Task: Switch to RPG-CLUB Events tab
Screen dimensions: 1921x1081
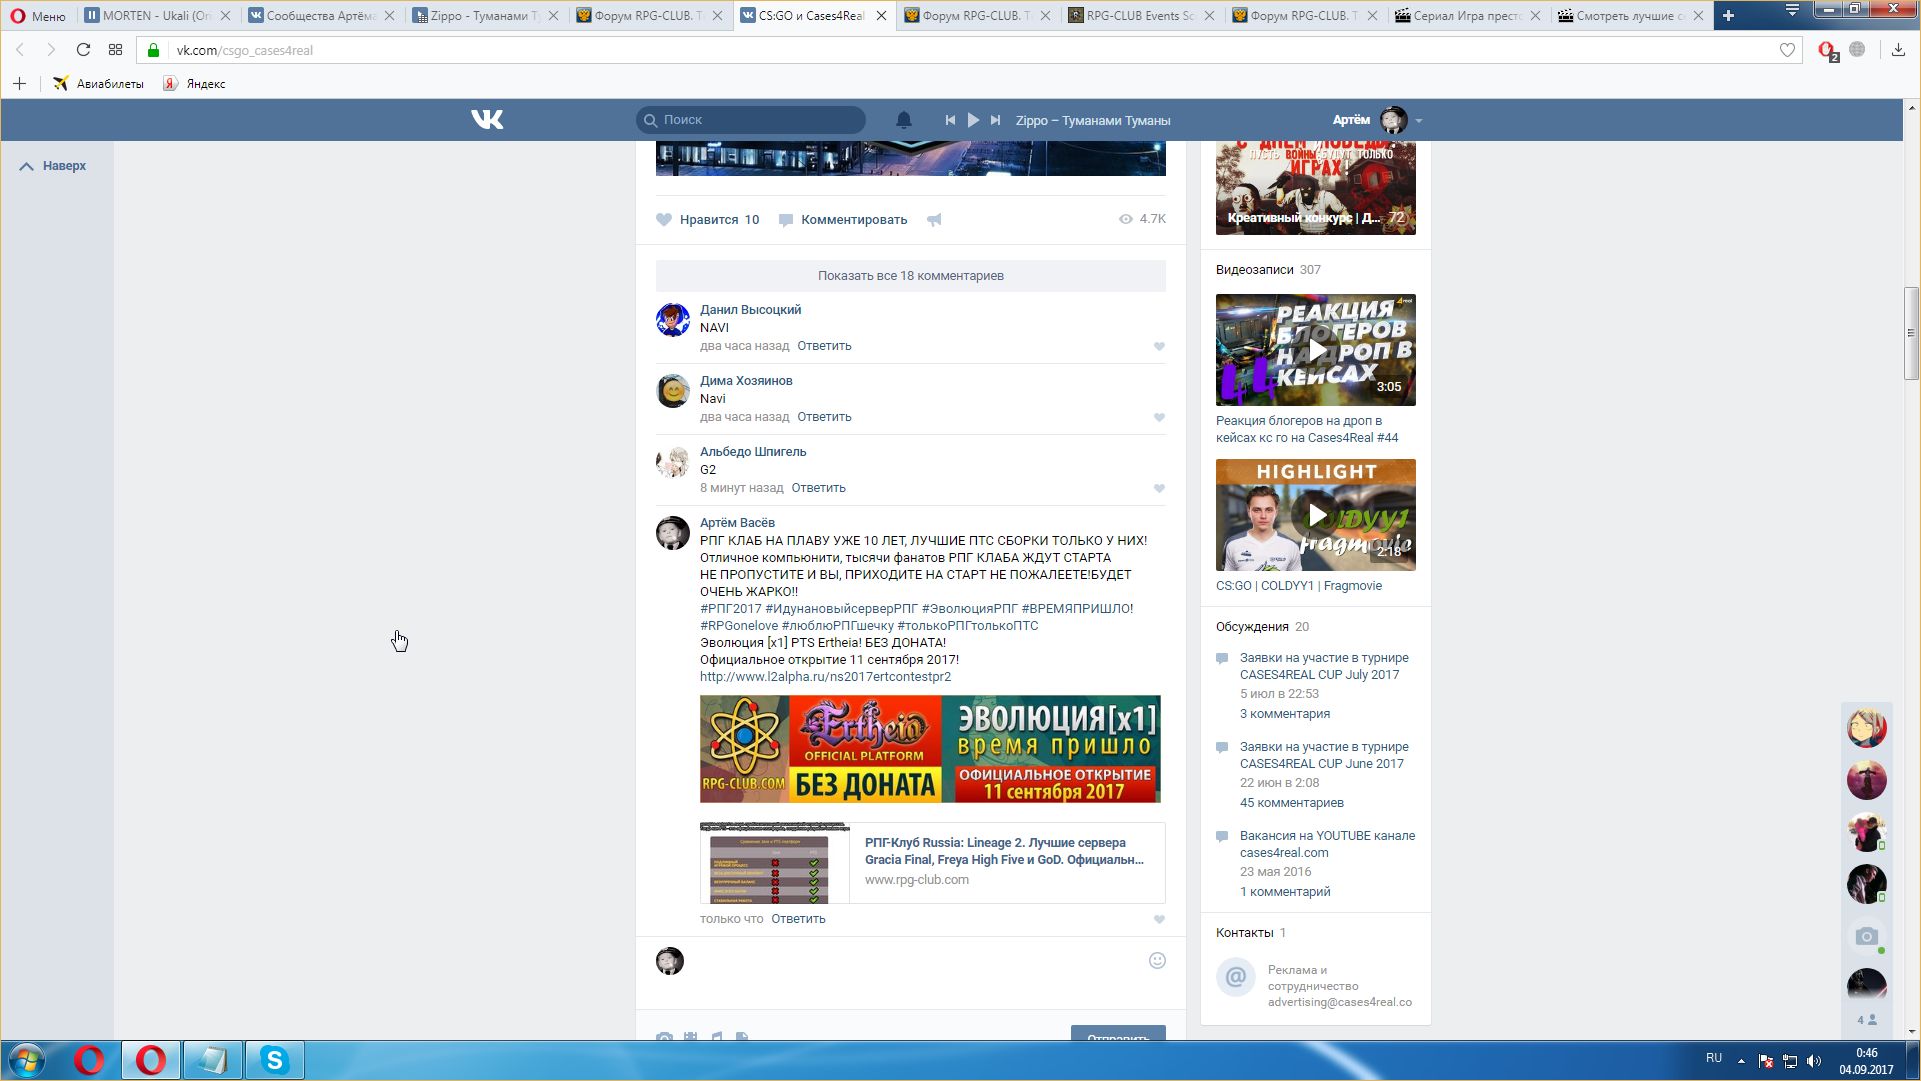Action: 1140,15
